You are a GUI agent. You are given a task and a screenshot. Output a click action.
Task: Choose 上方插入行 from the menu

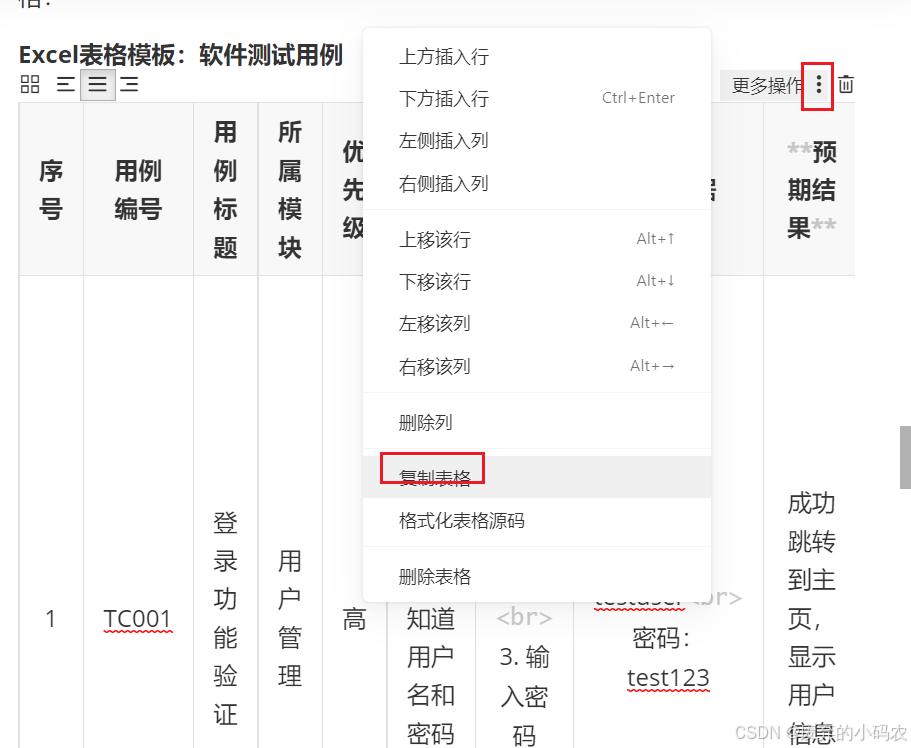pos(537,57)
